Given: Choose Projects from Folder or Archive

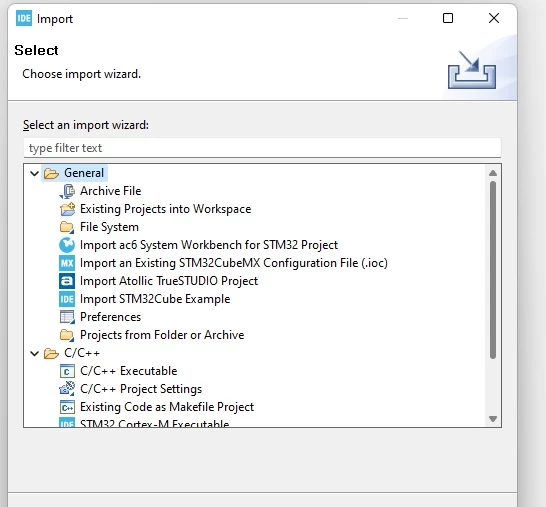Looking at the screenshot, I should point(162,335).
